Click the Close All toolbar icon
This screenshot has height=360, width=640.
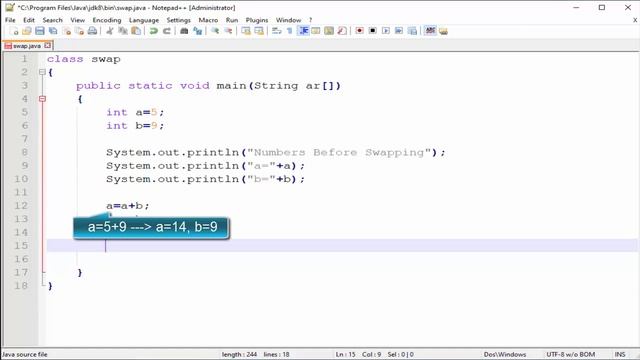[x=80, y=31]
